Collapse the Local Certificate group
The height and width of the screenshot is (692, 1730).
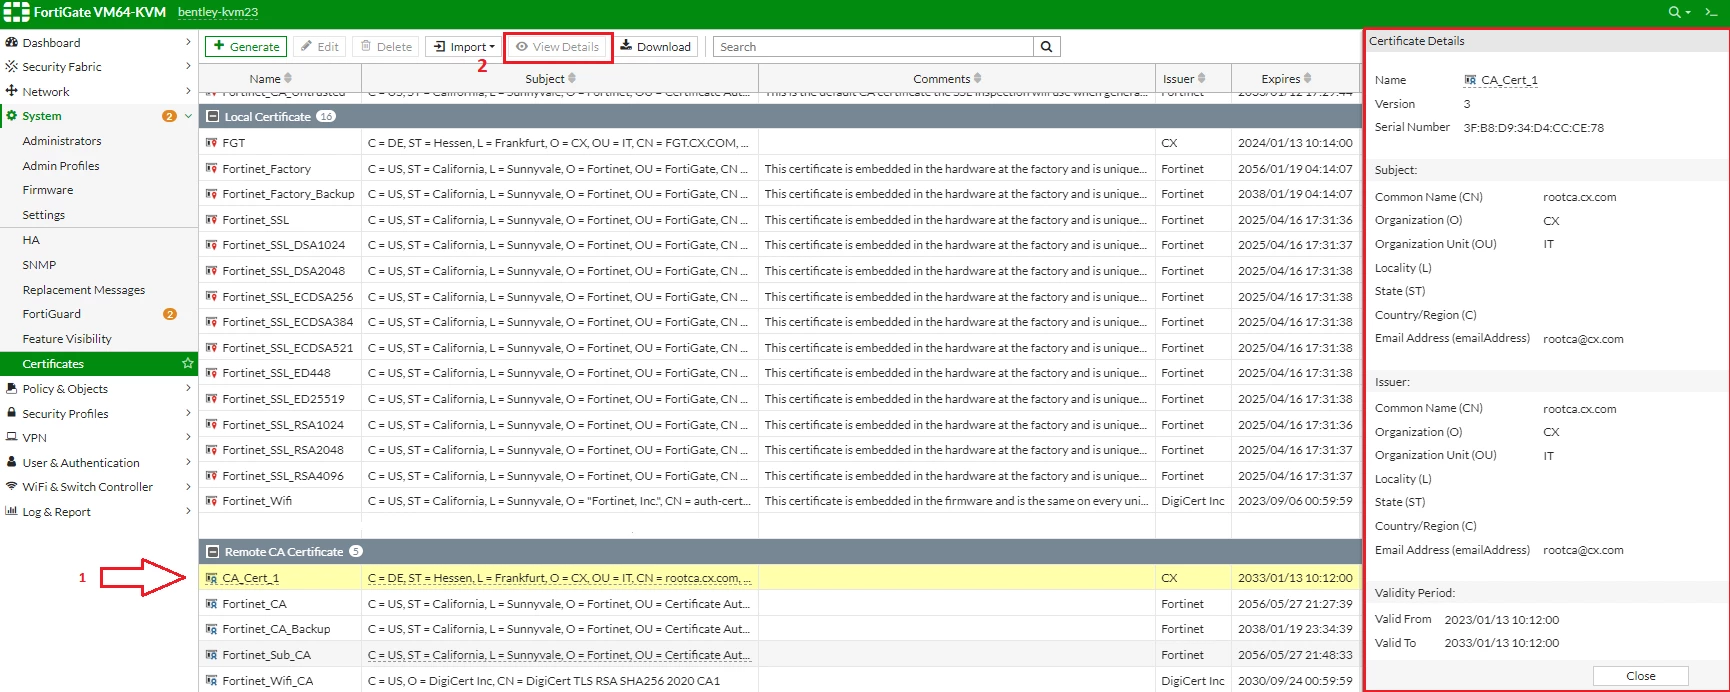click(x=212, y=117)
